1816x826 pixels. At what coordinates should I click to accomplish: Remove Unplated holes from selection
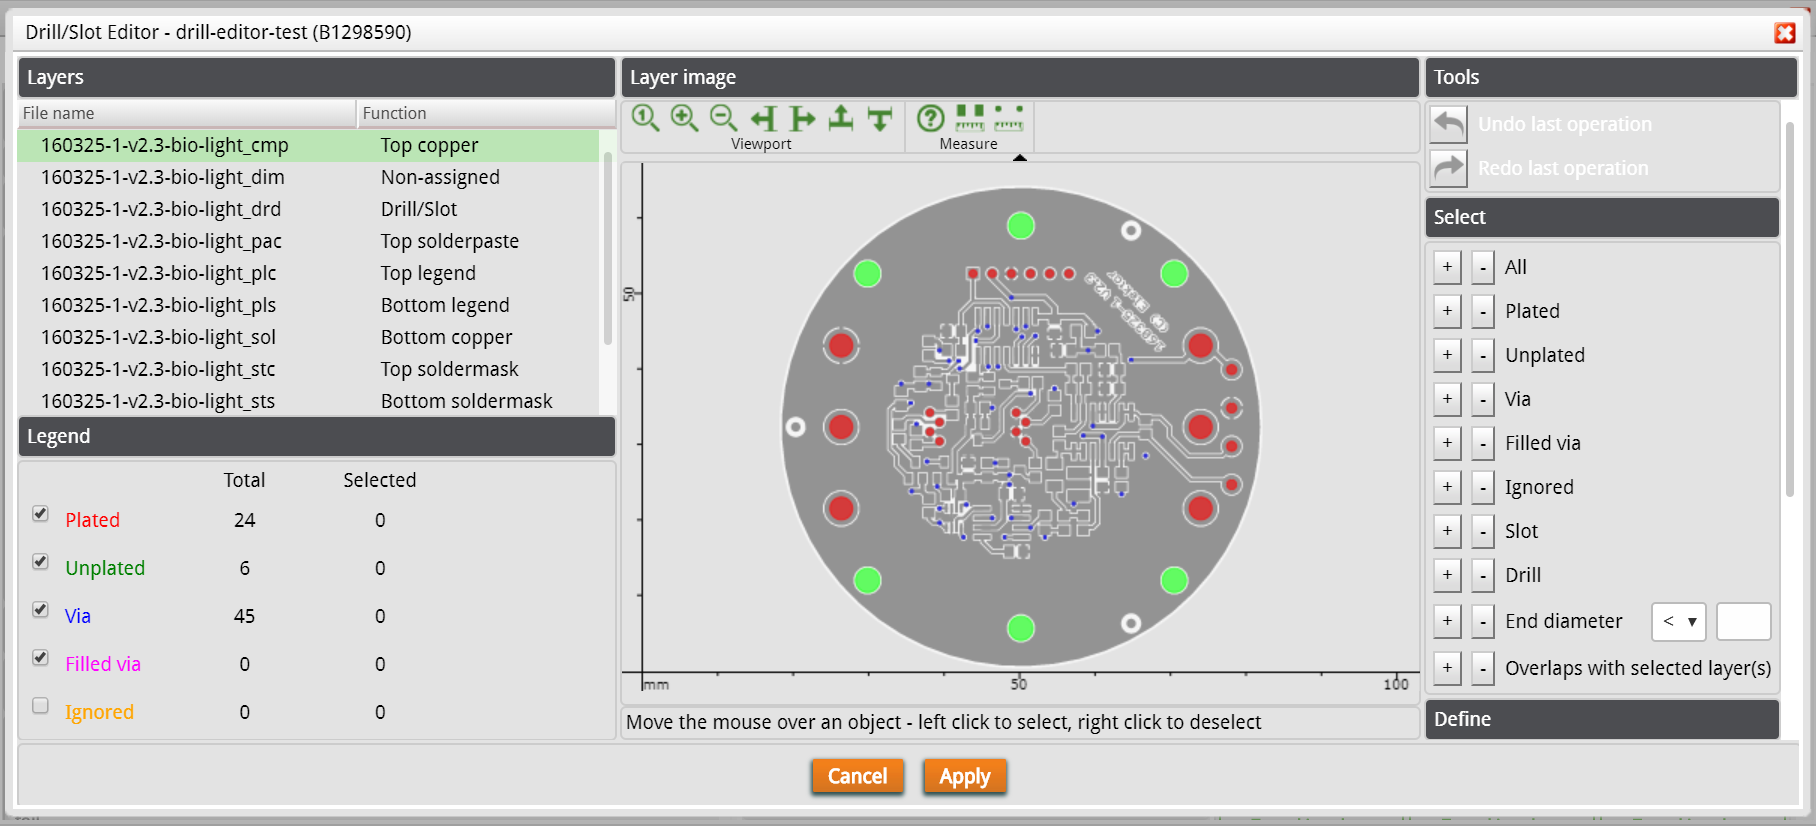tap(1483, 355)
